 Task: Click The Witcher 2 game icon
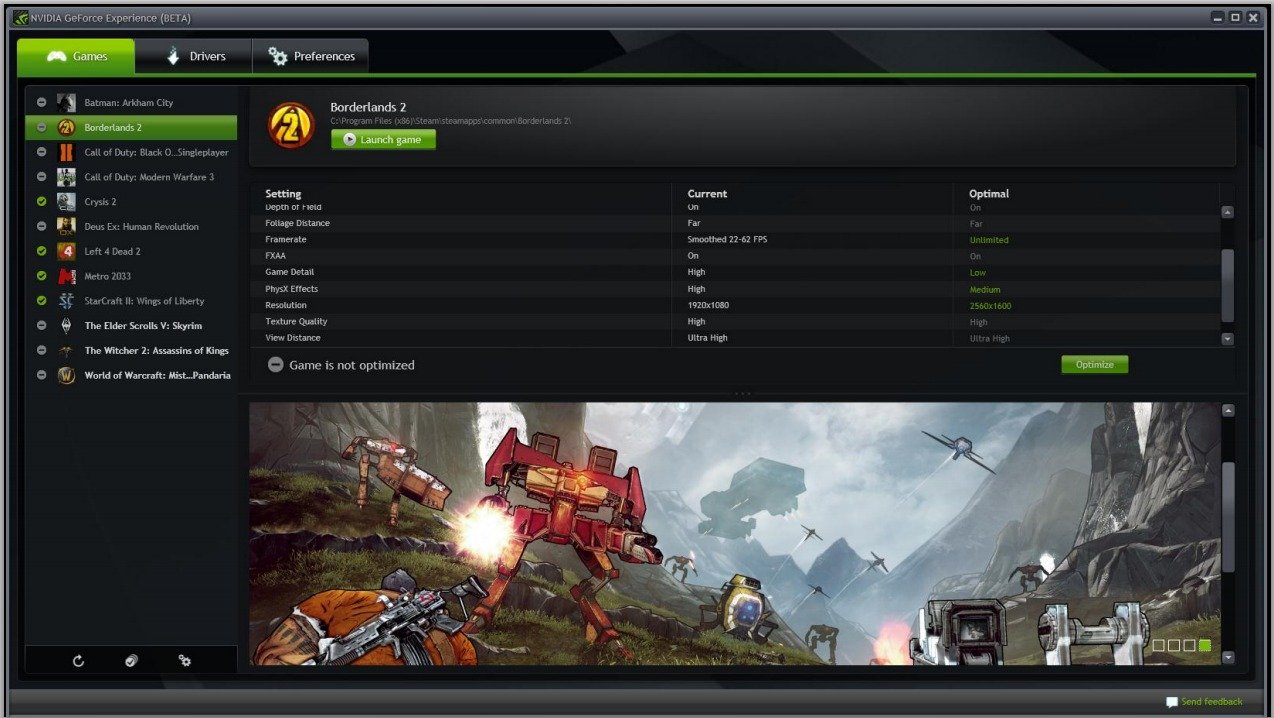pos(66,351)
